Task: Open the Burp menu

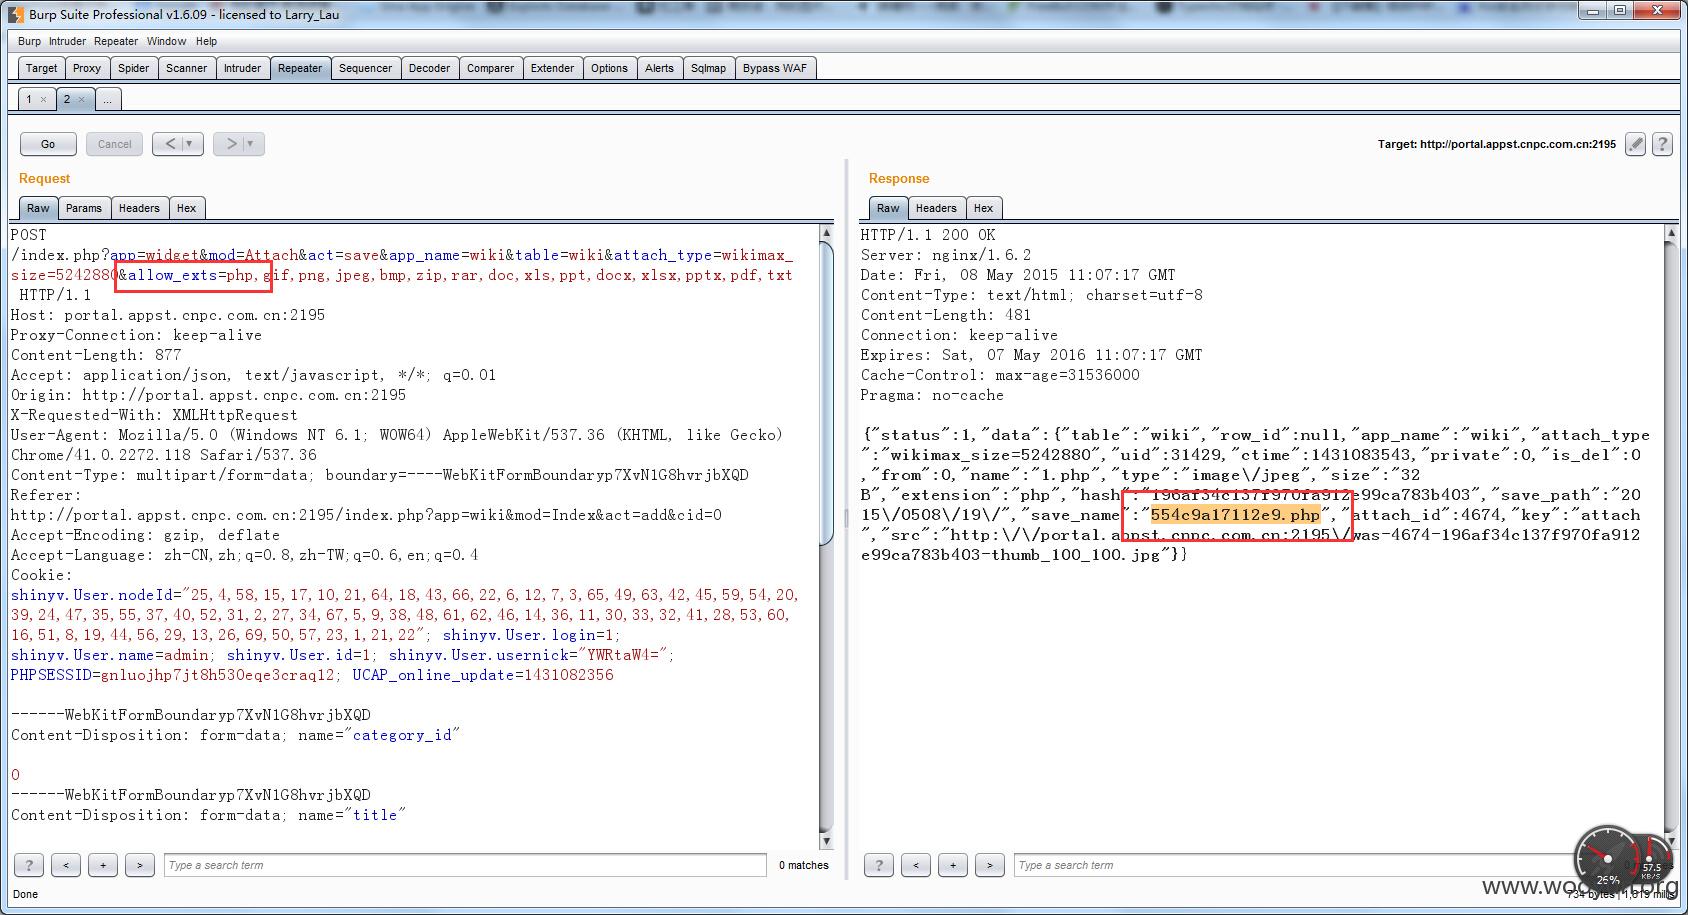Action: point(29,41)
